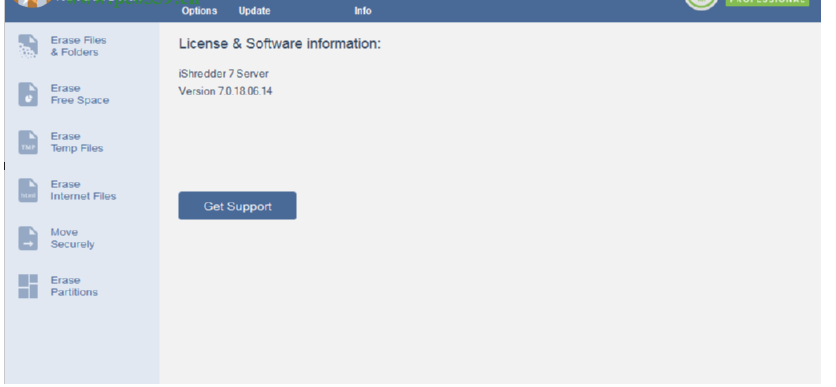The width and height of the screenshot is (836, 387).
Task: Click the app logo in top-left corner
Action: point(32,3)
